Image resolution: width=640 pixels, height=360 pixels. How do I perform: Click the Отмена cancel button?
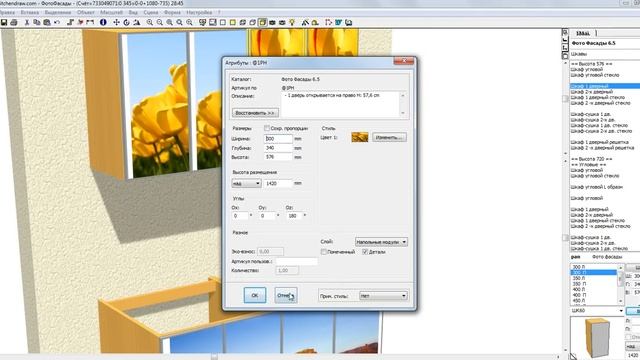click(x=285, y=295)
